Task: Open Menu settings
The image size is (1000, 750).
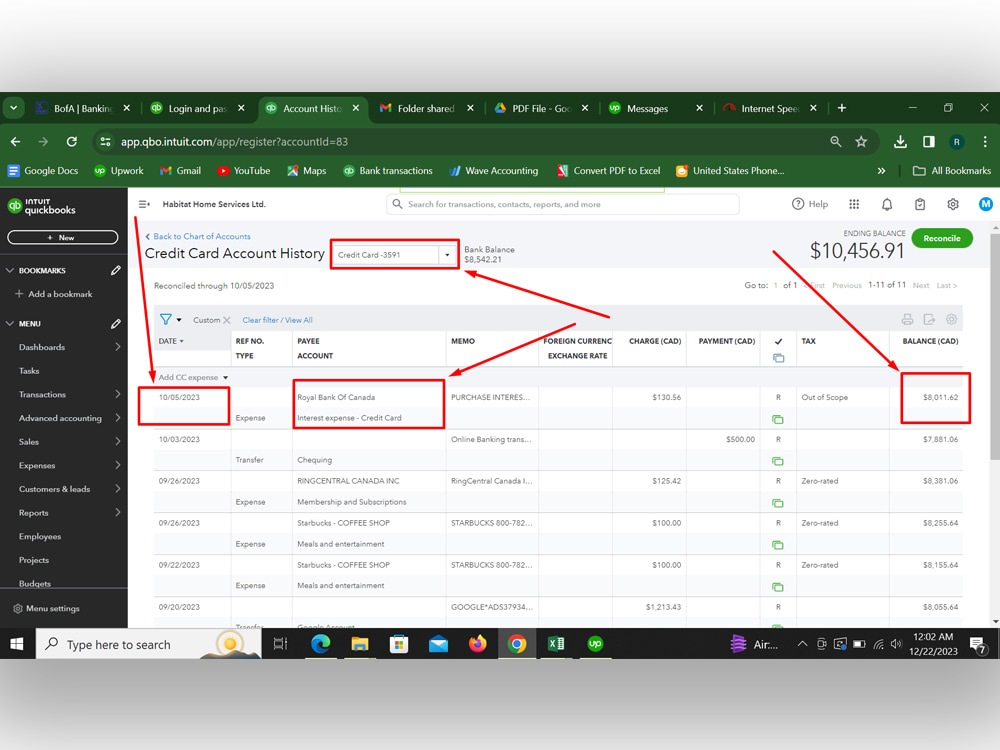Action: coord(47,608)
